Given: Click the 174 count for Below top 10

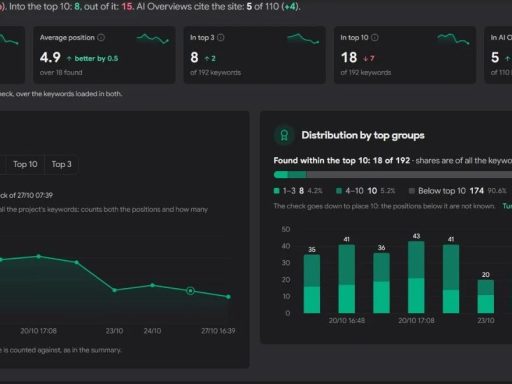Looking at the screenshot, I should click(477, 191).
